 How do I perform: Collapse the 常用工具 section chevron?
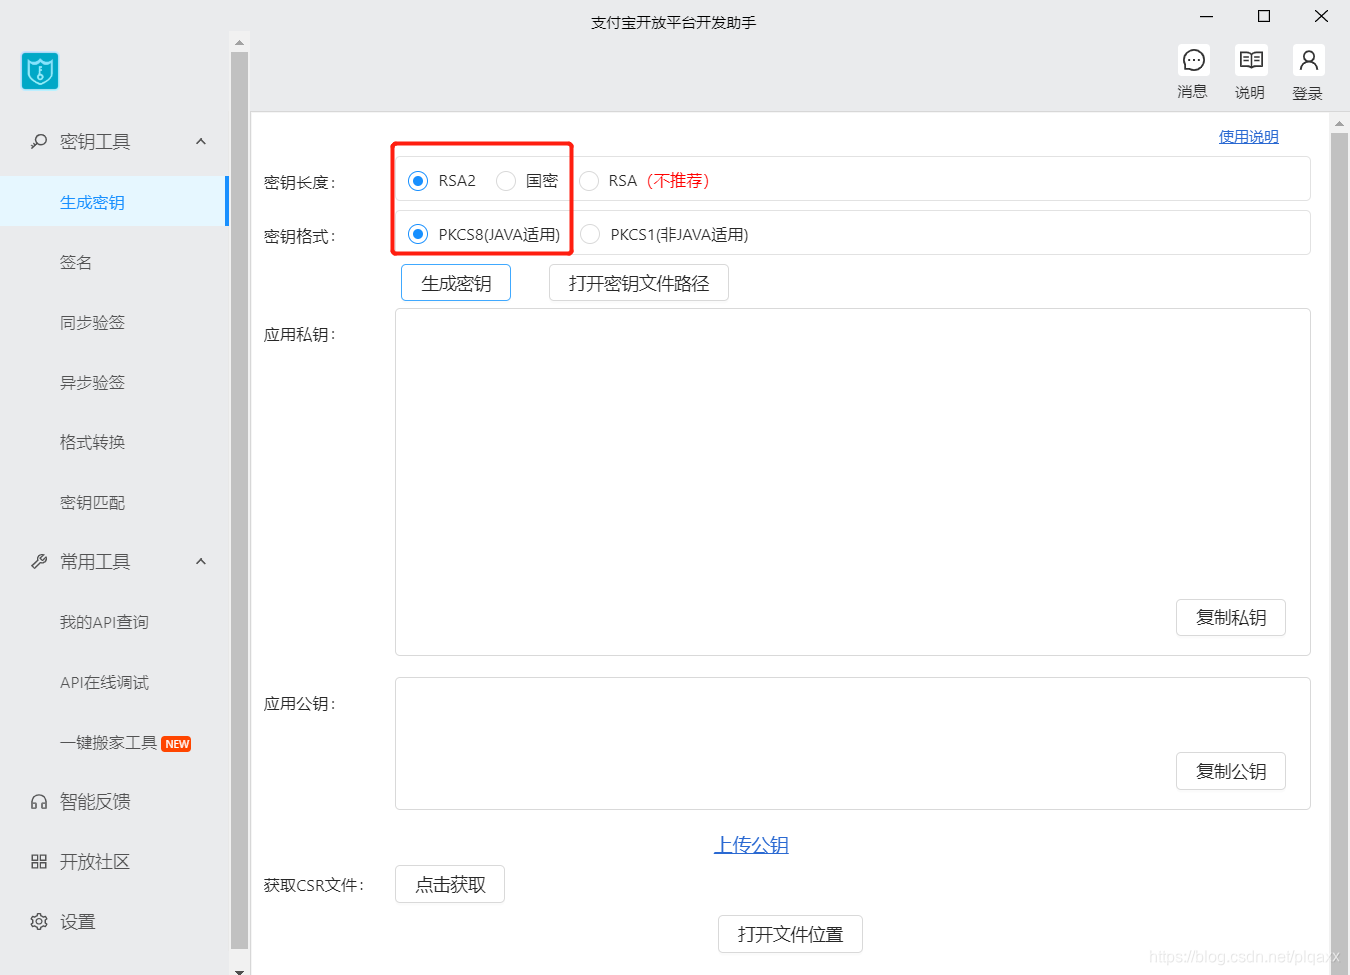coord(201,562)
